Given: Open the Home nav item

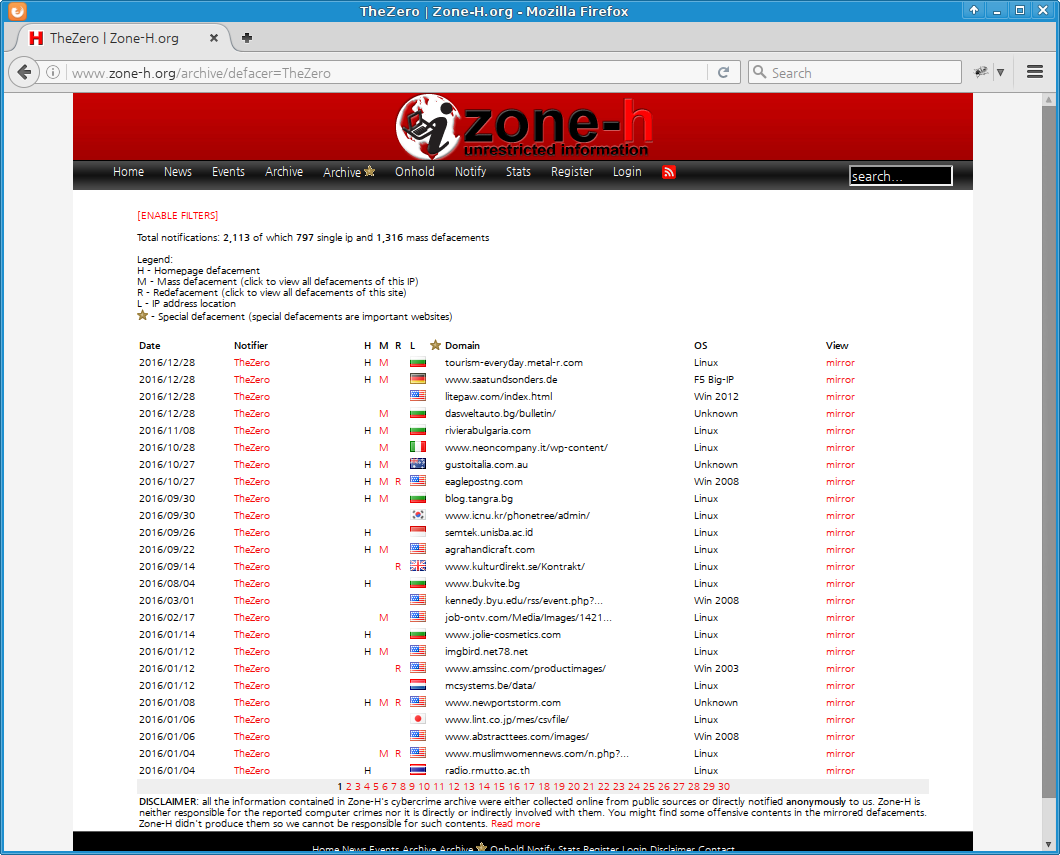Looking at the screenshot, I should [128, 172].
